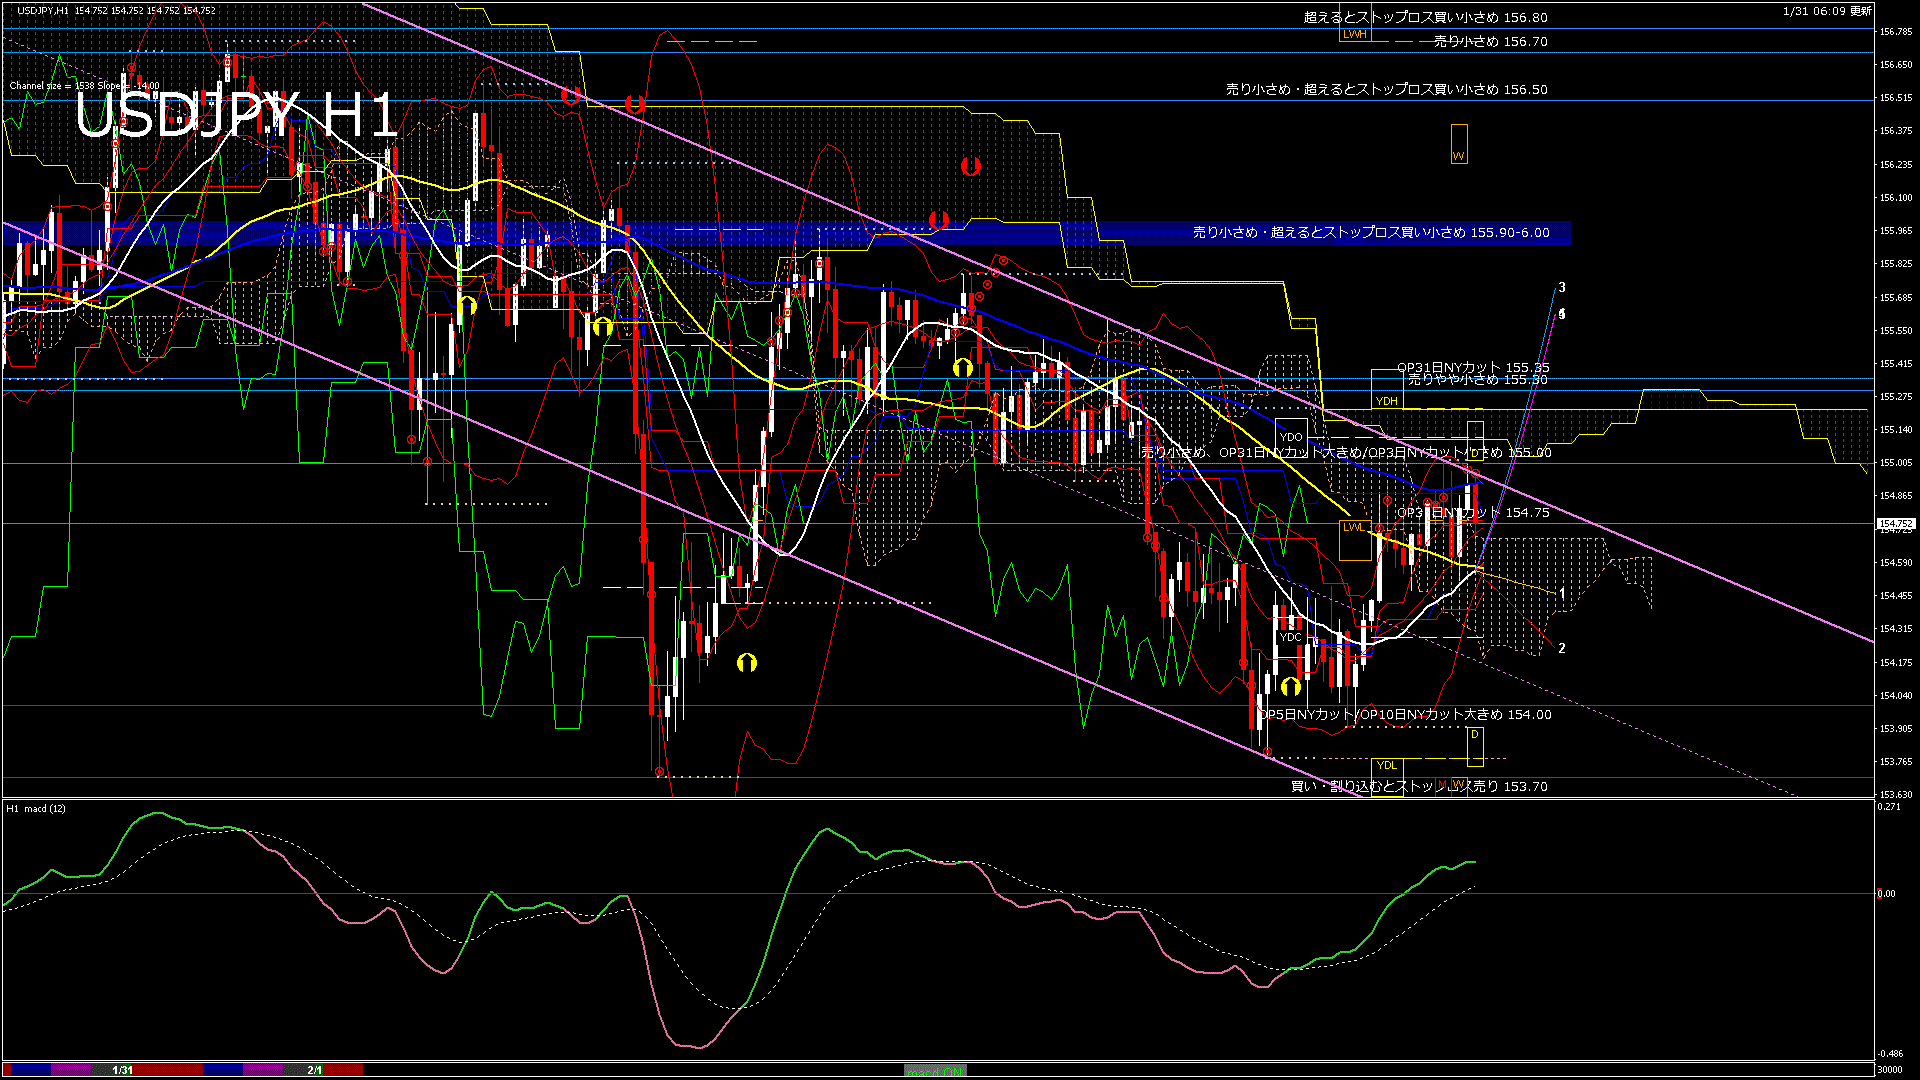Click the current price tag 154.752 on axis
The image size is (1920, 1080).
[x=1895, y=523]
